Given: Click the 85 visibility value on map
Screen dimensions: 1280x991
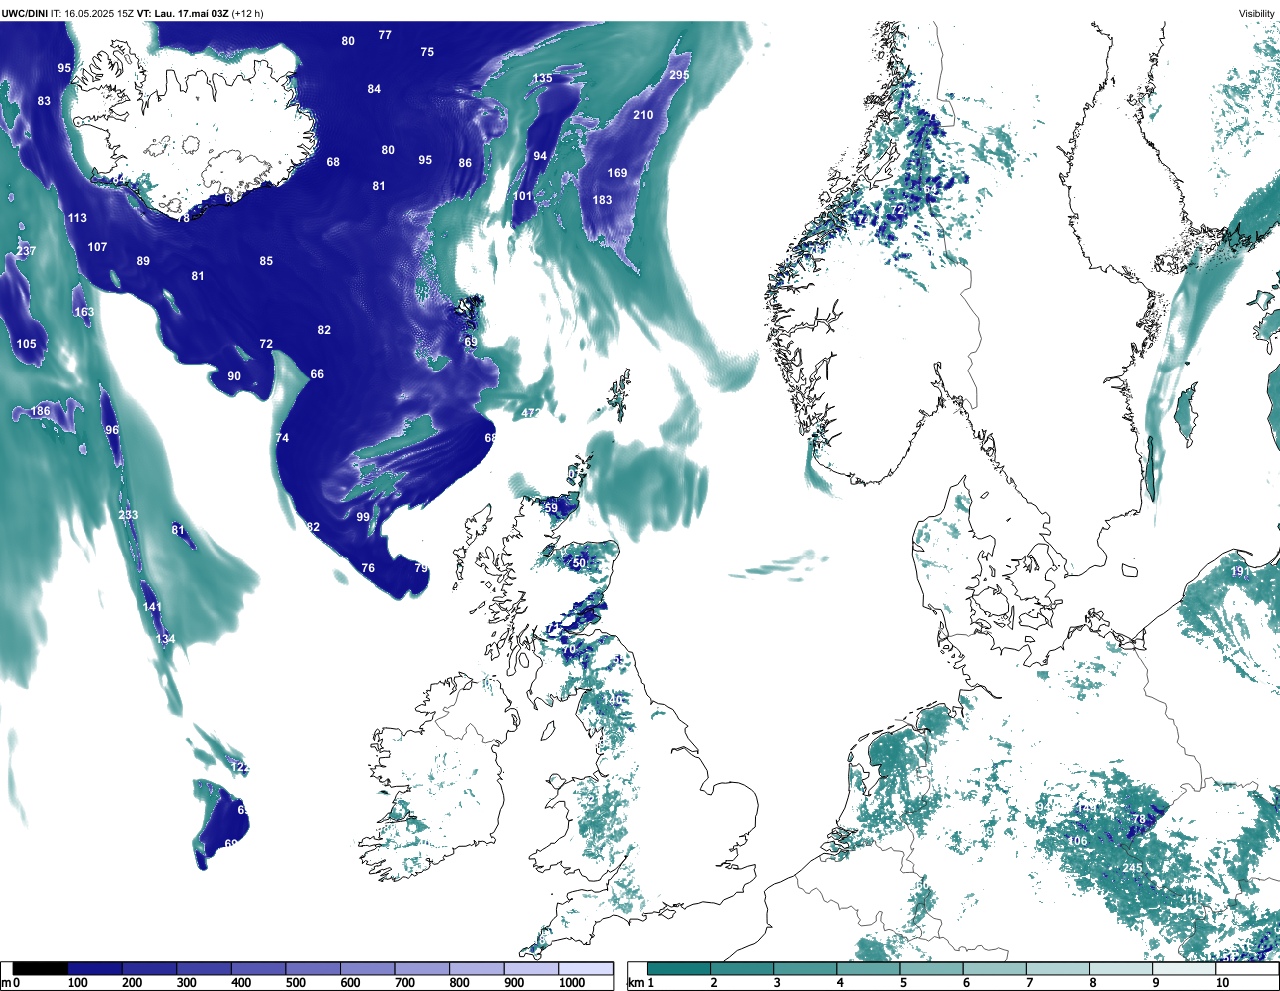Looking at the screenshot, I should tap(266, 261).
